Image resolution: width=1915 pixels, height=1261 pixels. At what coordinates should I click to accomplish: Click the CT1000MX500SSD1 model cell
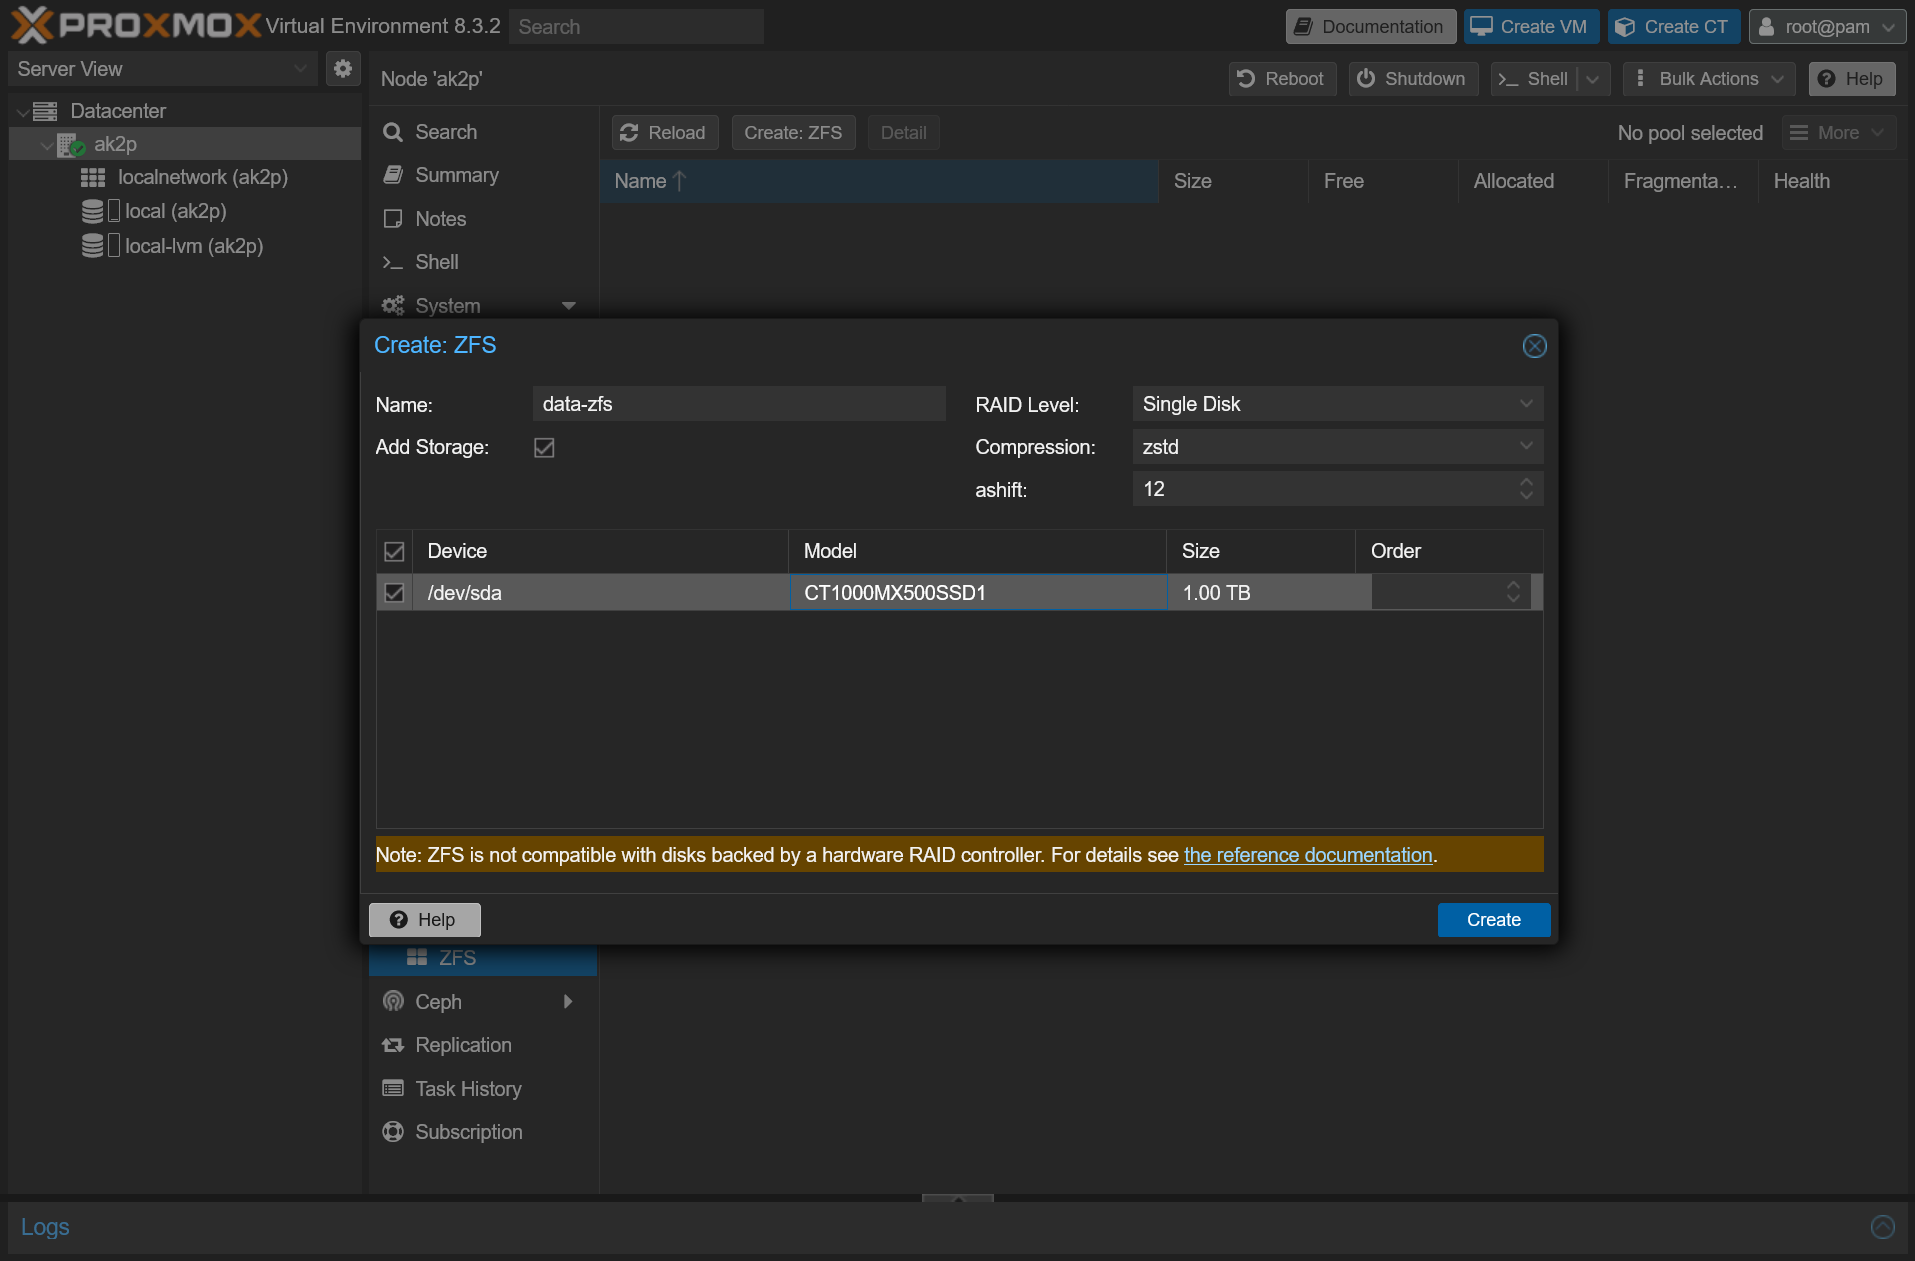[978, 593]
